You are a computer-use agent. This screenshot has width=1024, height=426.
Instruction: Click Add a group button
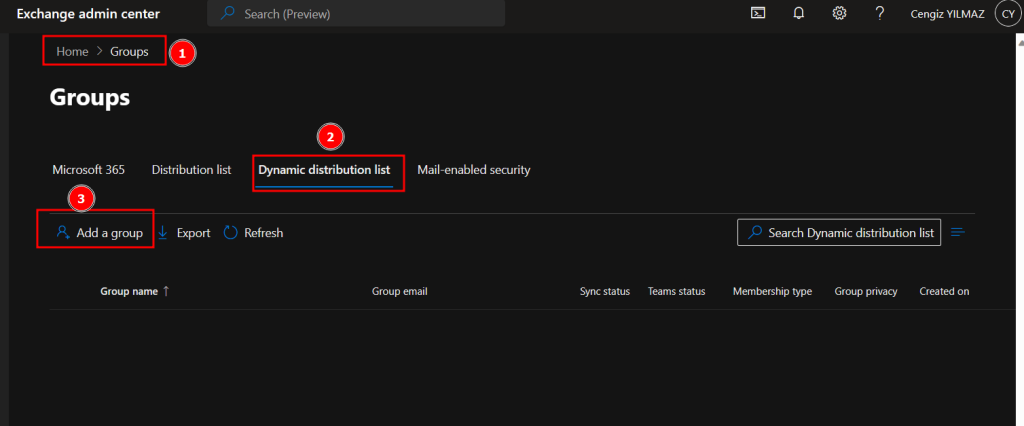(x=99, y=233)
